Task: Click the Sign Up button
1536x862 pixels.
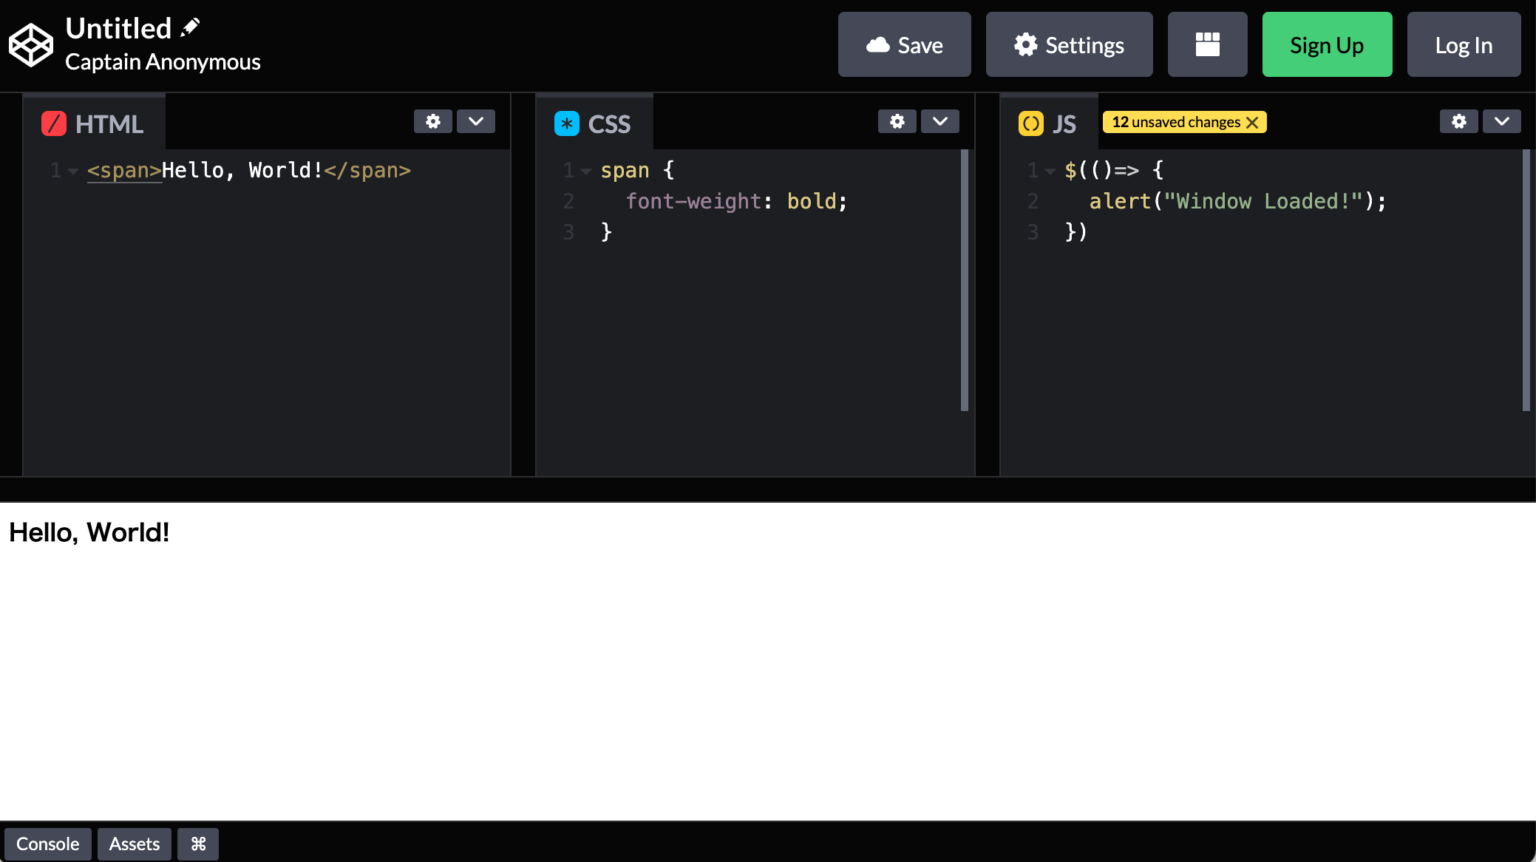Action: click(1327, 44)
